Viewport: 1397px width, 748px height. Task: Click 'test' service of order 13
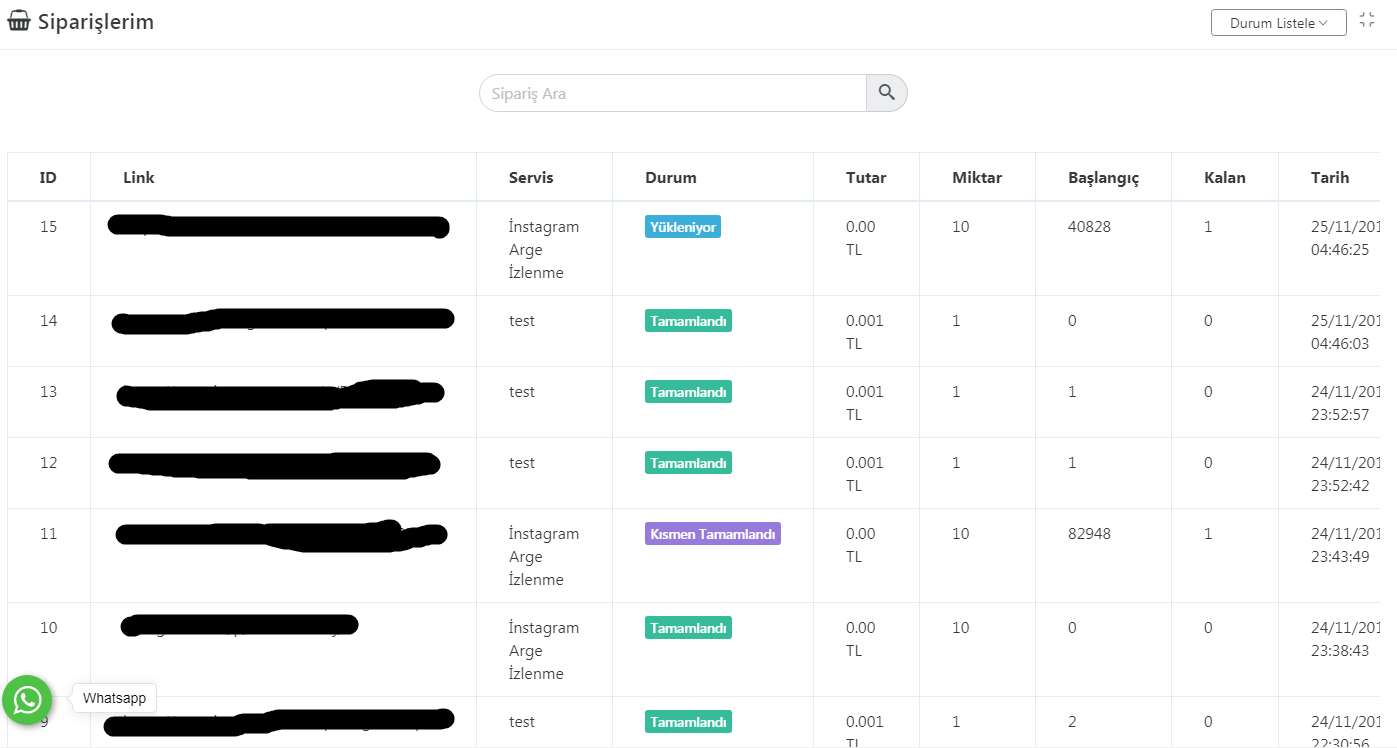tap(522, 392)
